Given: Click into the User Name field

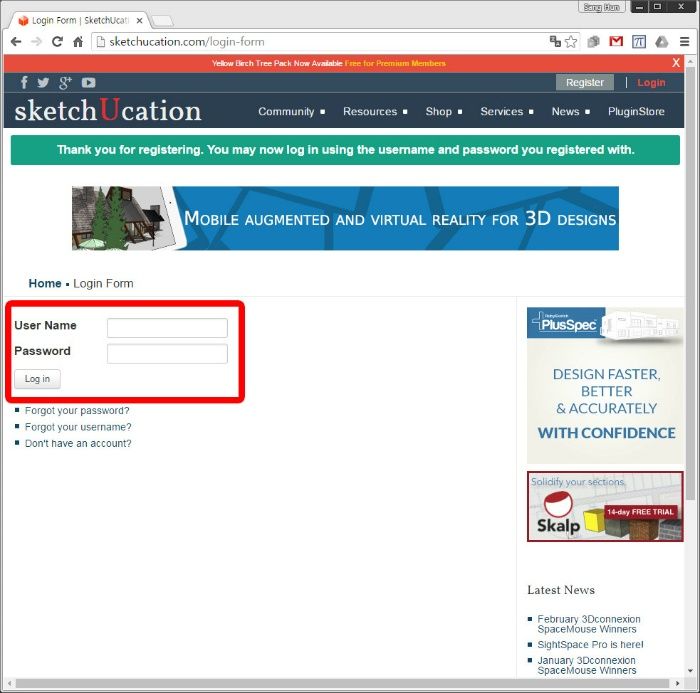Looking at the screenshot, I should (x=167, y=328).
